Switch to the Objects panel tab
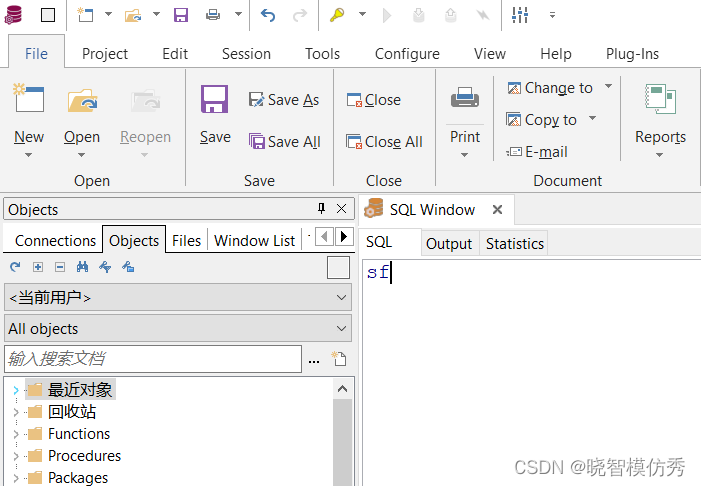 click(x=134, y=241)
